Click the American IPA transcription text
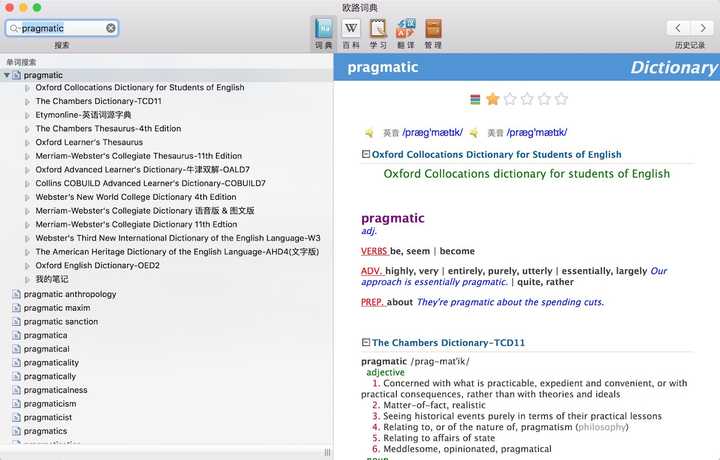The width and height of the screenshot is (720, 460). (x=537, y=133)
